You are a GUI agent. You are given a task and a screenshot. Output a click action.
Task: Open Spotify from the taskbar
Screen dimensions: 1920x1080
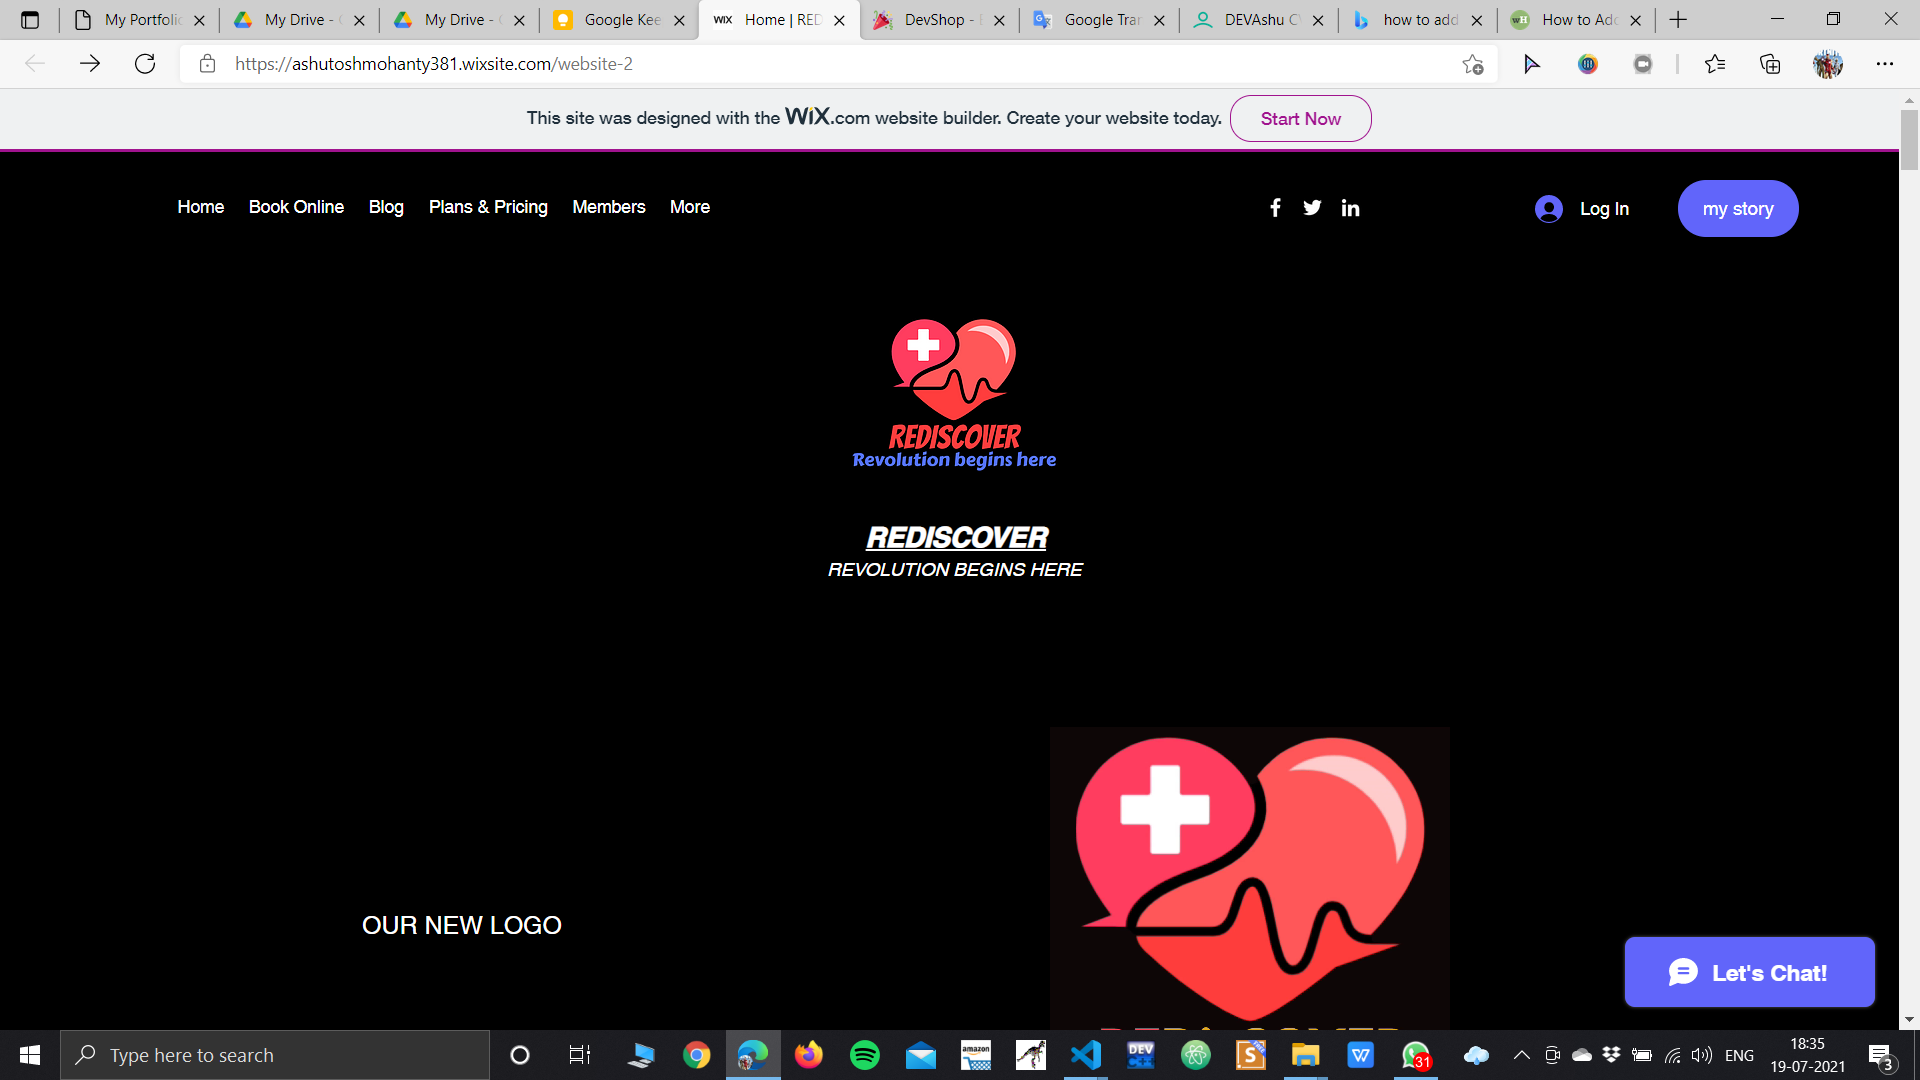point(864,1055)
